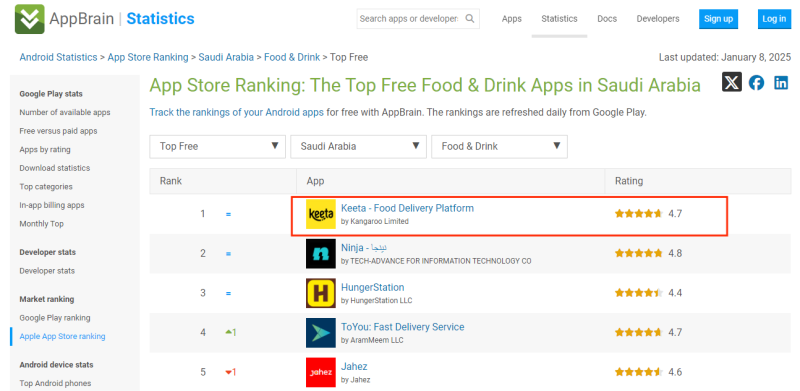
Task: Go to the Apps menu item
Action: point(512,19)
